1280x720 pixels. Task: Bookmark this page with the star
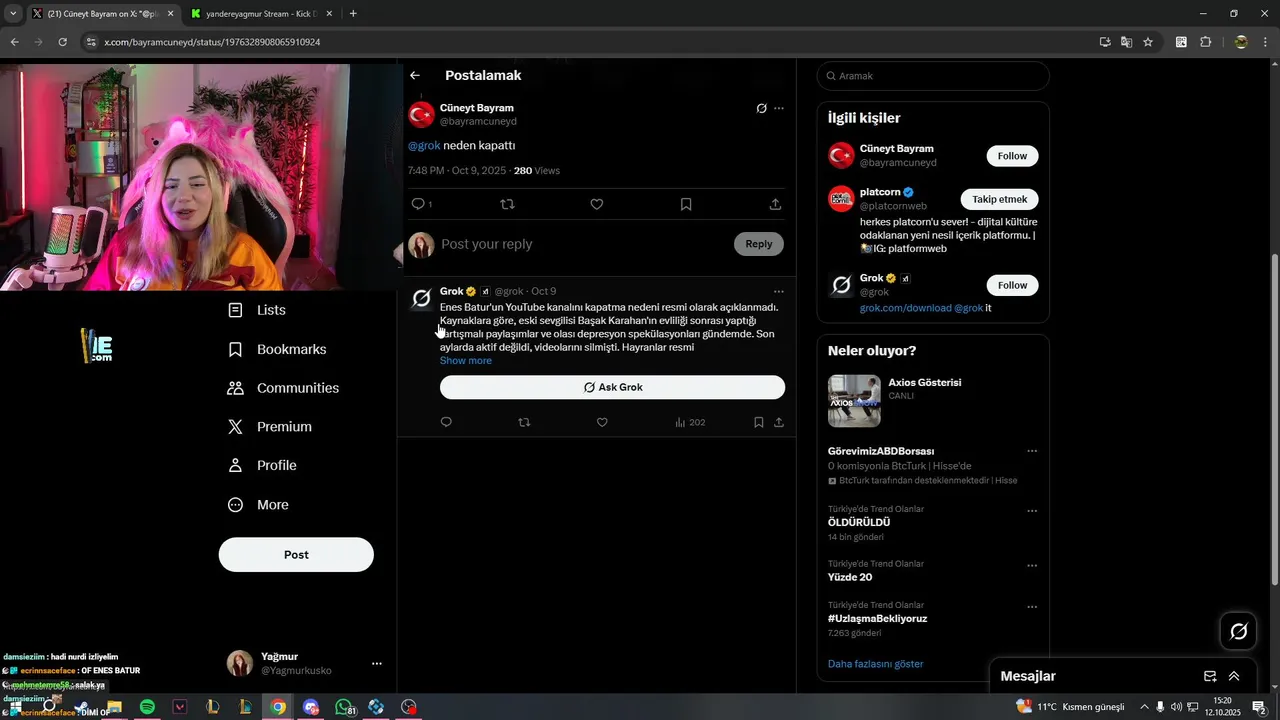tap(1148, 42)
